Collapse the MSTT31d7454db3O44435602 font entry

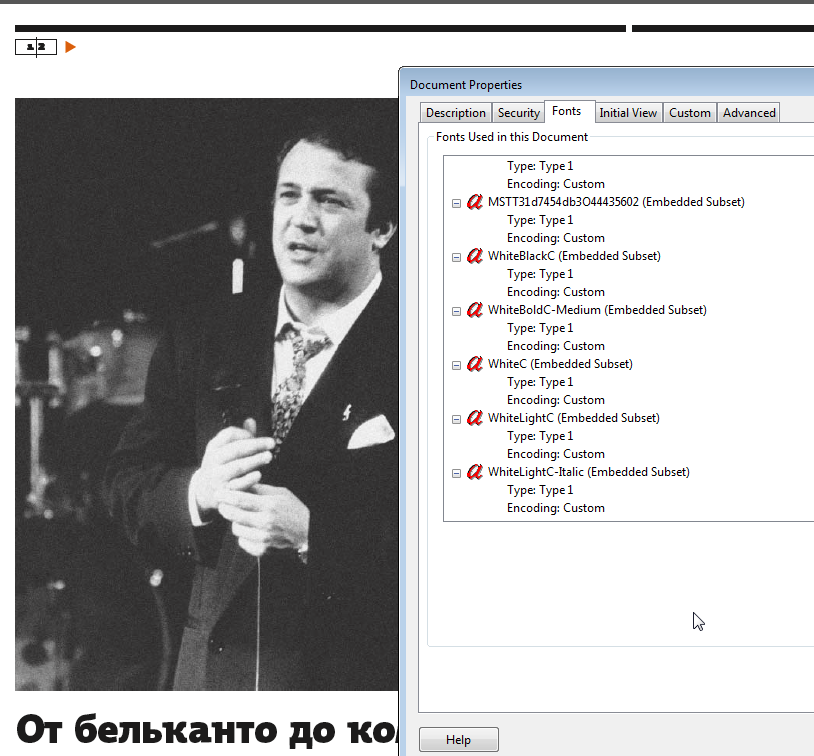456,203
